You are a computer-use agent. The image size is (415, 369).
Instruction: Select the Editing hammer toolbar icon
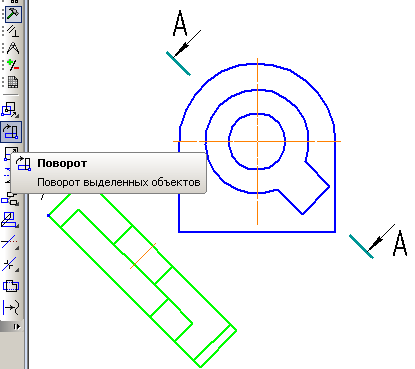pos(13,14)
